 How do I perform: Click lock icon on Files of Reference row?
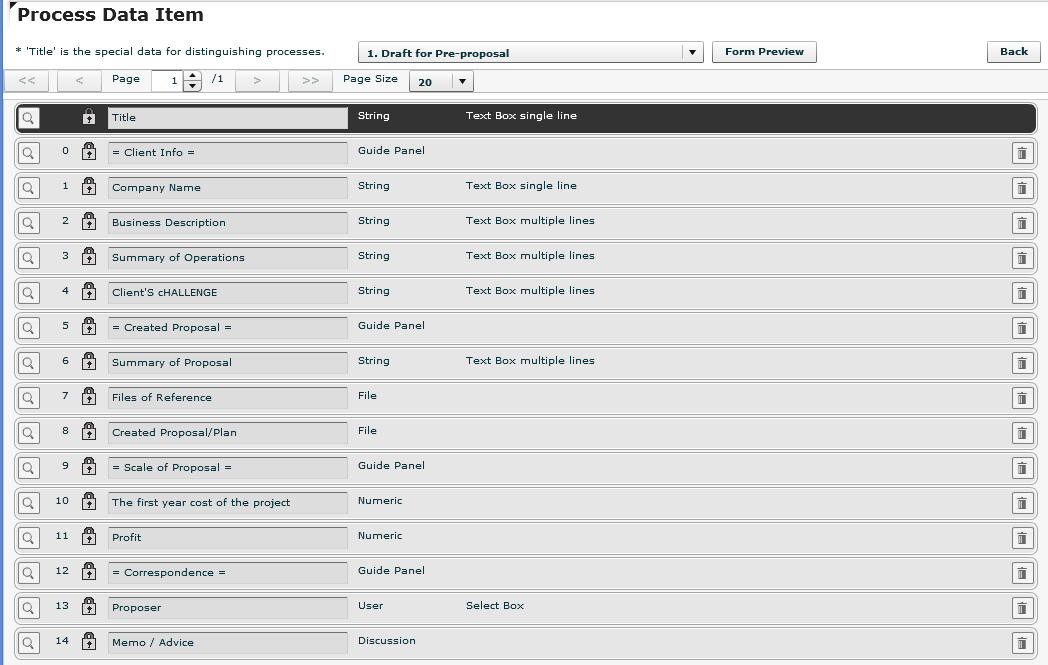click(89, 396)
